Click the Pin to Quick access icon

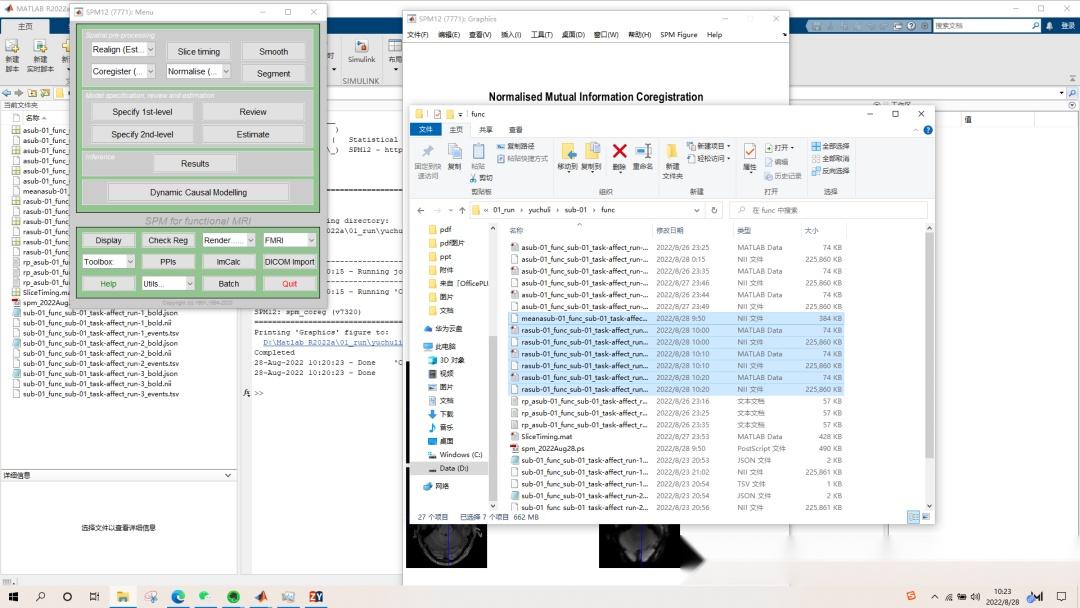(428, 151)
